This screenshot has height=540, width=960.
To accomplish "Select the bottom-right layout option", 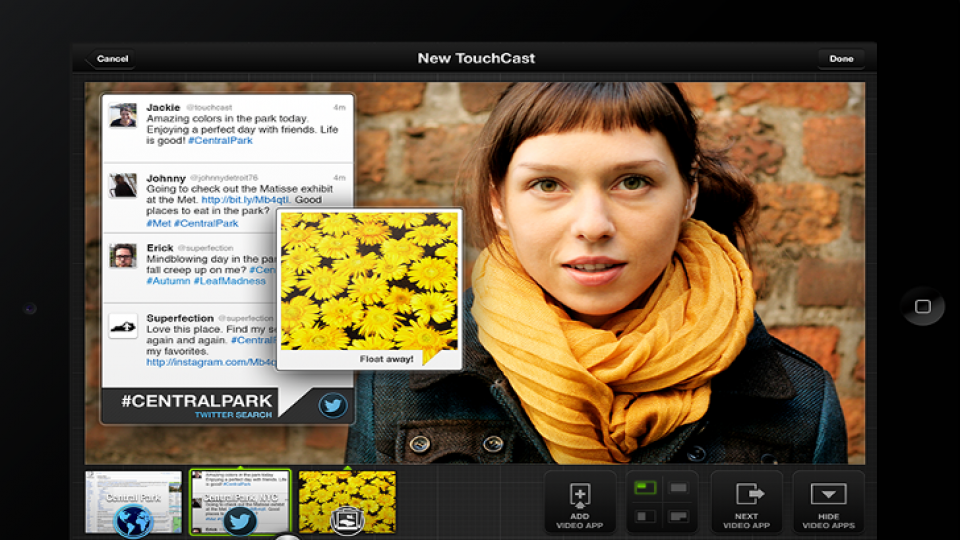I will (x=678, y=516).
